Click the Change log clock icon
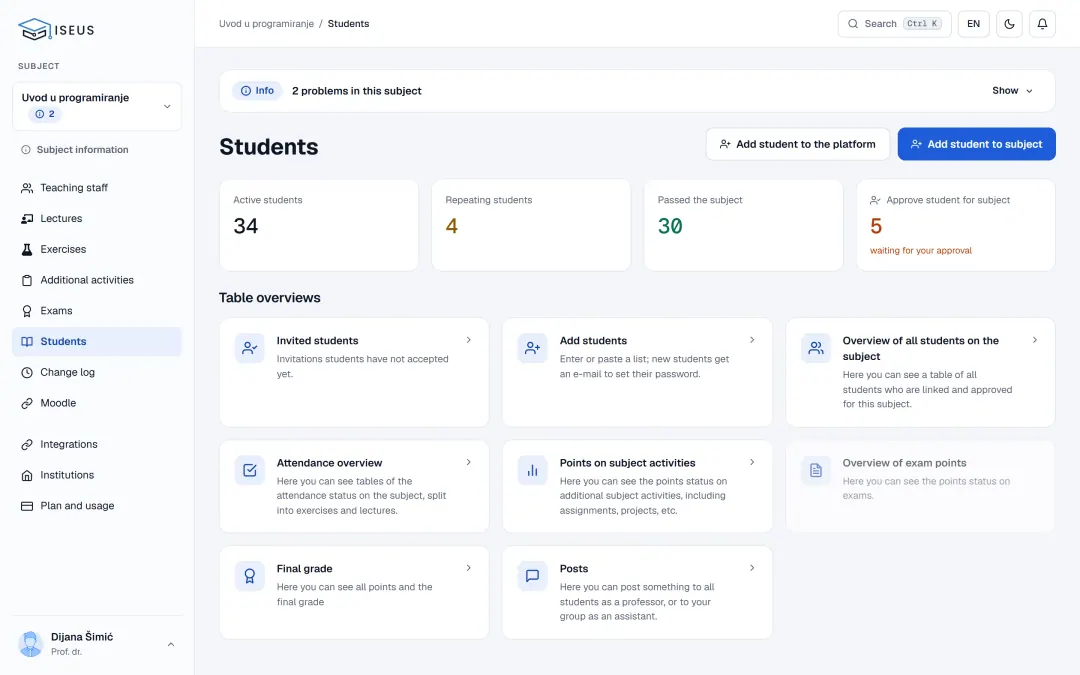Screen dimensions: 1080x675 pyautogui.click(x=27, y=373)
